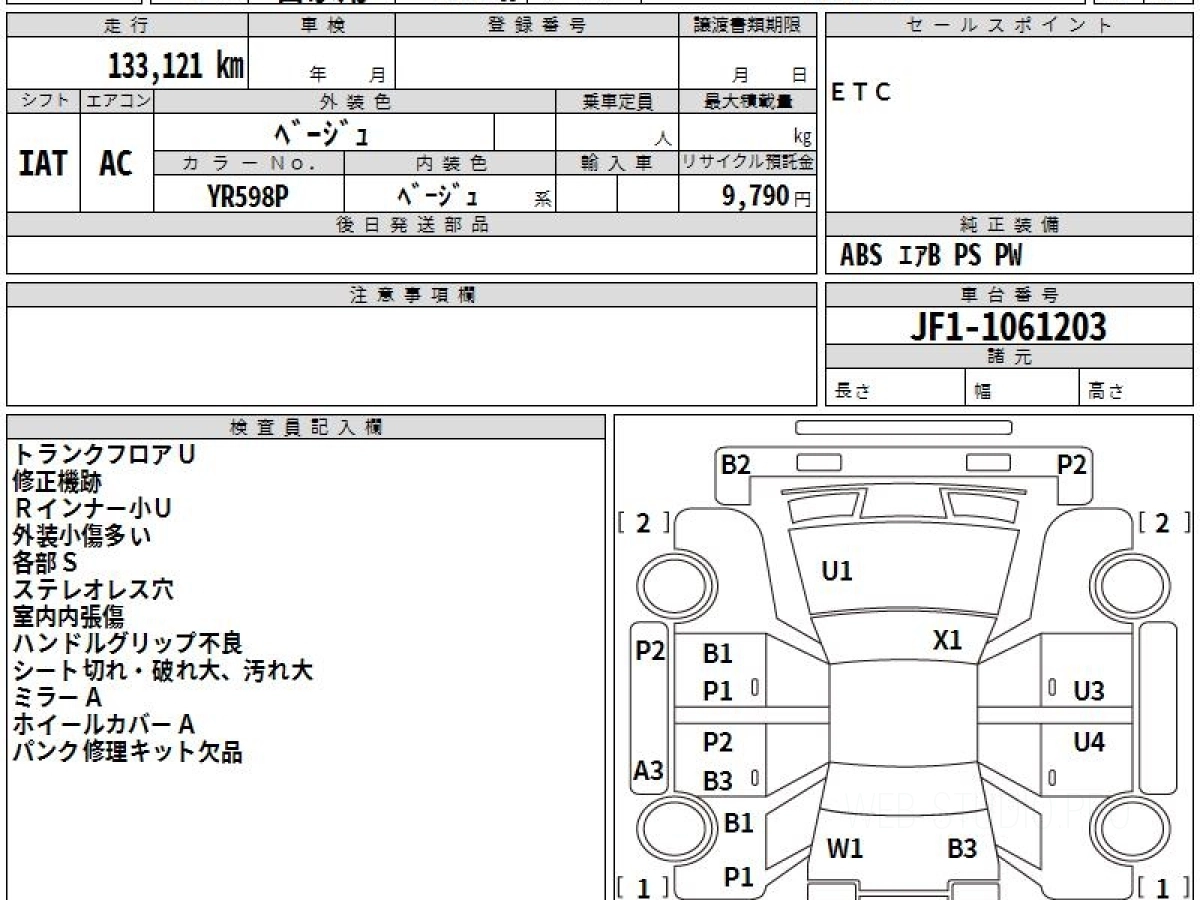Select the W1 mark on the diagram
The image size is (1200, 900).
click(x=845, y=849)
